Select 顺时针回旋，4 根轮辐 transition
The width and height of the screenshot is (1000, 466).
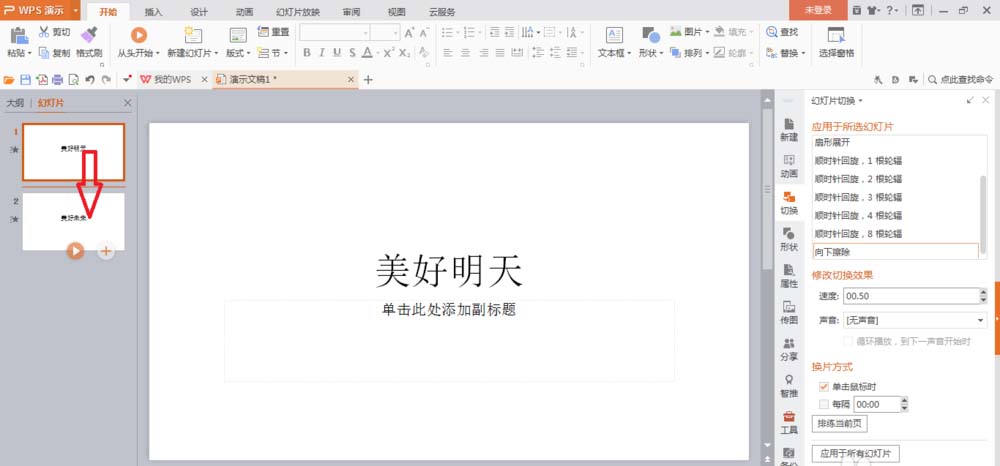pyautogui.click(x=895, y=215)
